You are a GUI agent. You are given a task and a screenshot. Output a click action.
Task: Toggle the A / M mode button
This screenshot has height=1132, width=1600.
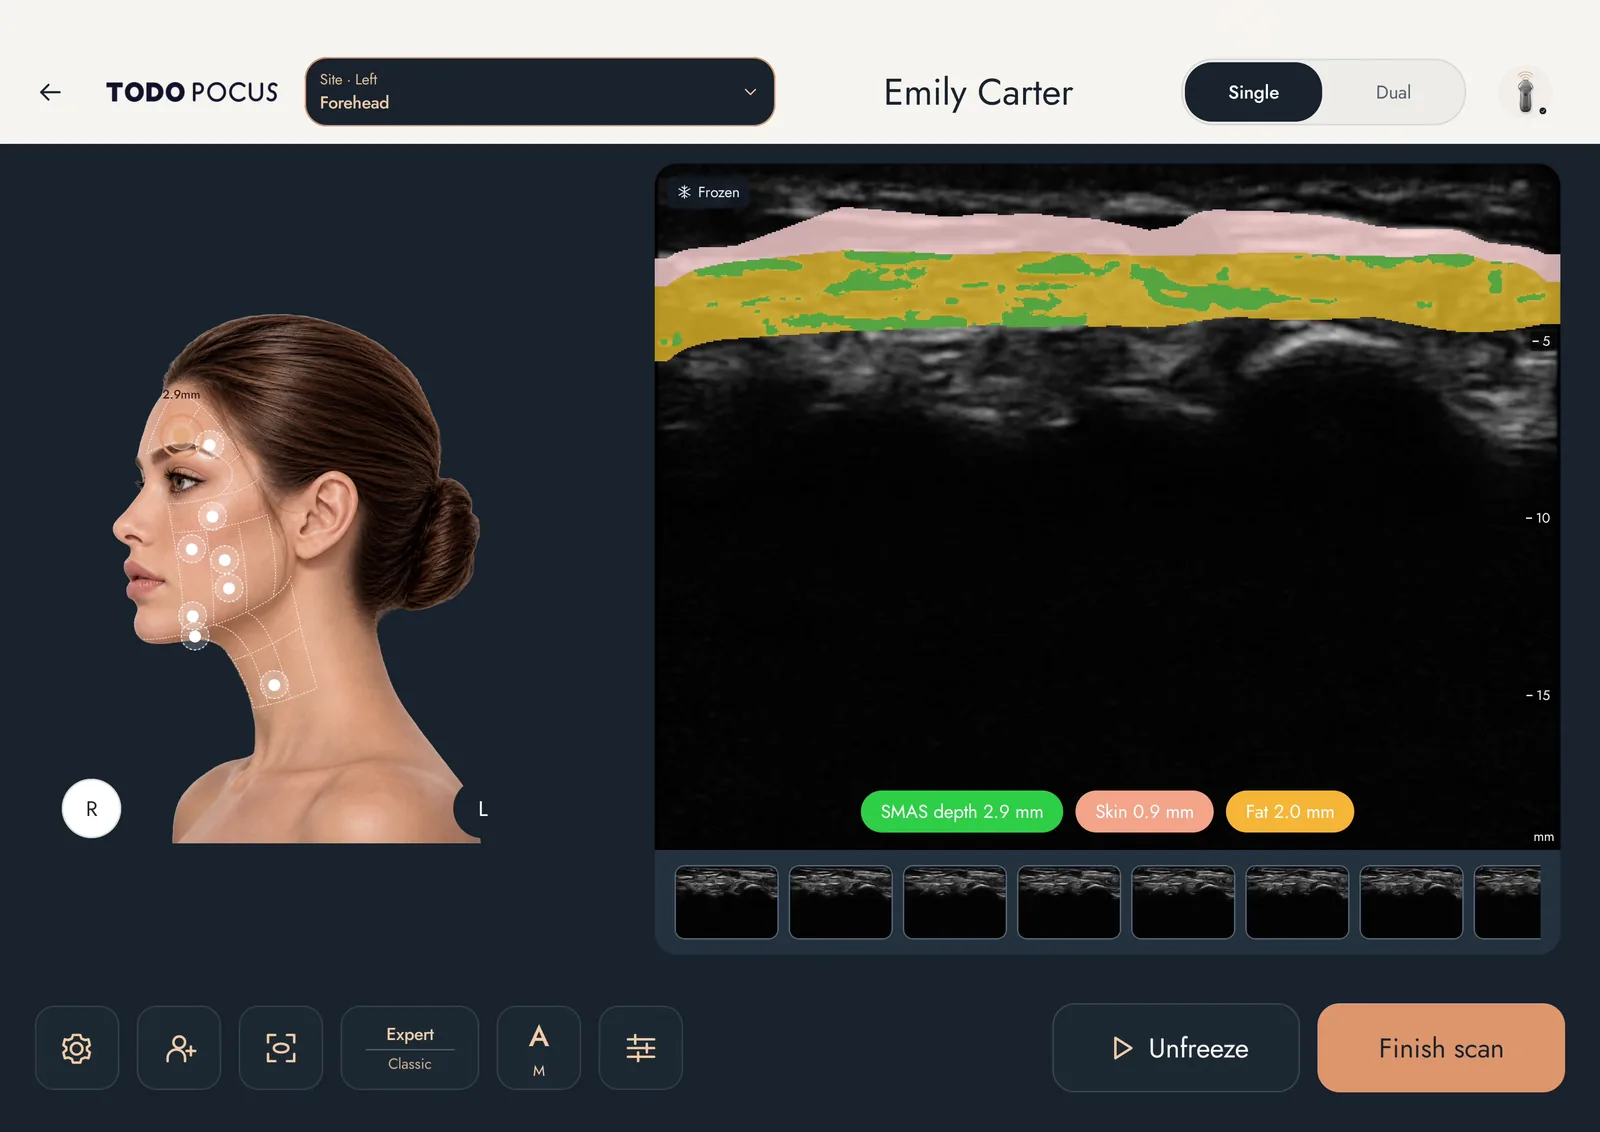(539, 1048)
